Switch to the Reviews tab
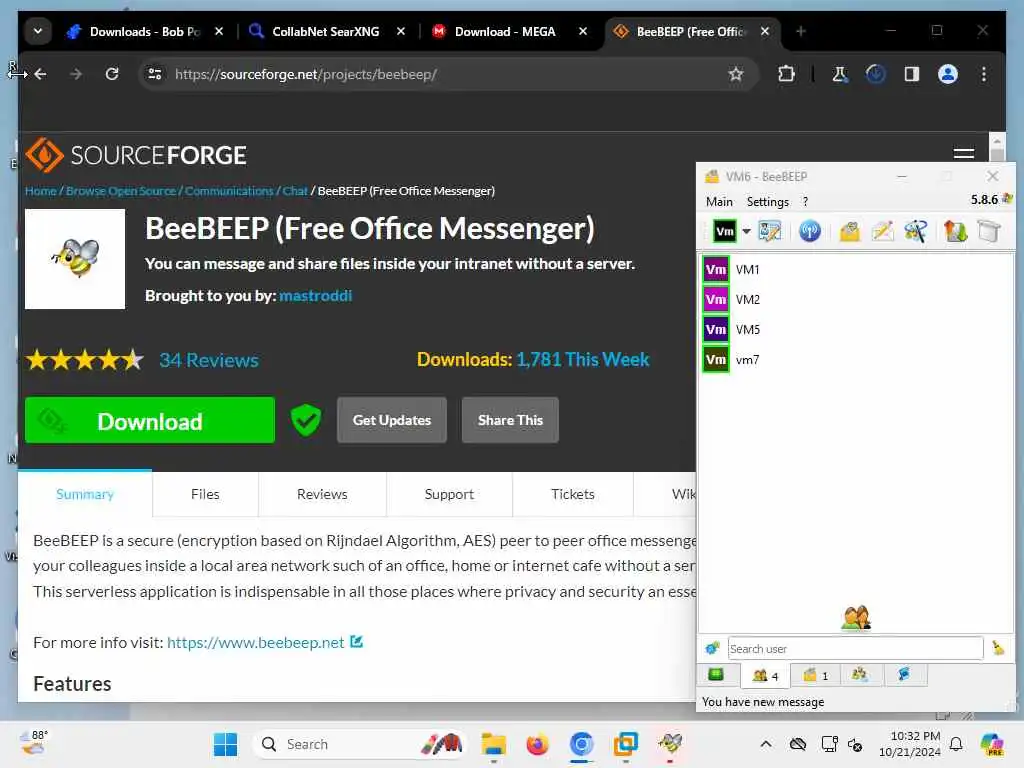The image size is (1024, 768). tap(322, 494)
